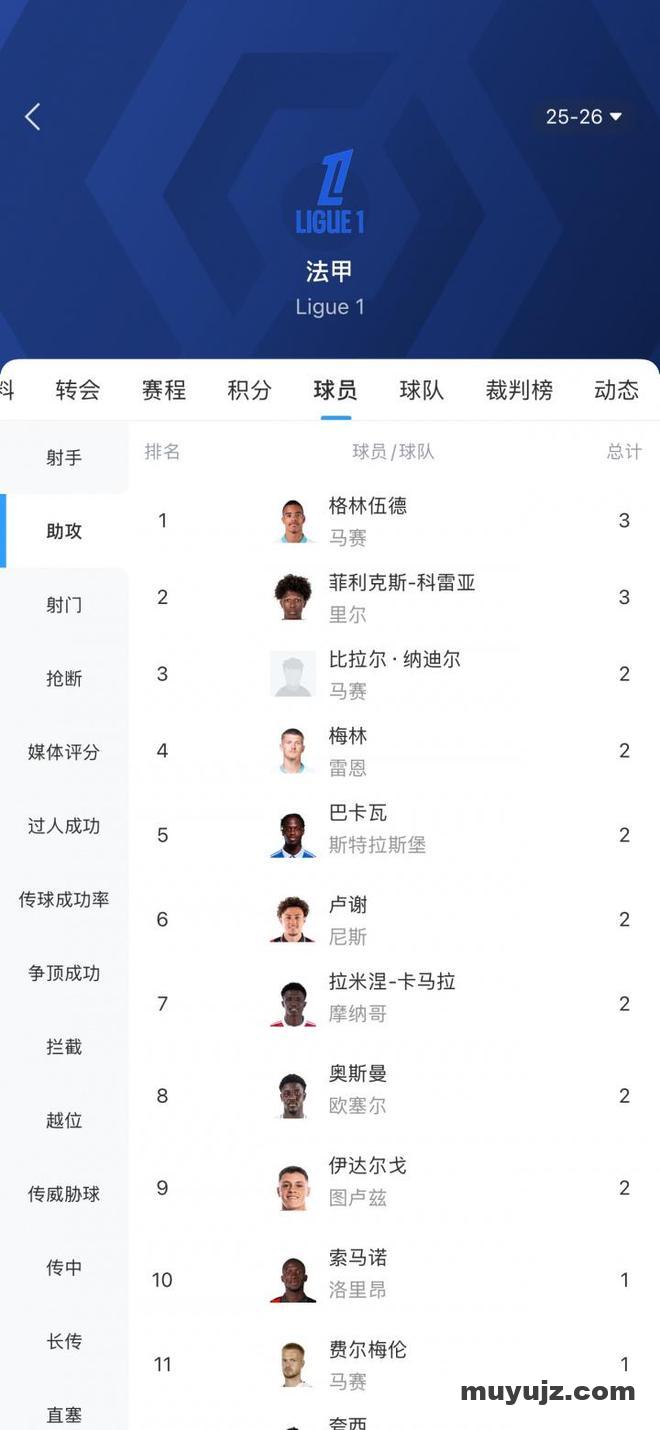Tap placeholder avatar for 比拉尔·纳迪尔
The image size is (660, 1430).
coord(293,674)
